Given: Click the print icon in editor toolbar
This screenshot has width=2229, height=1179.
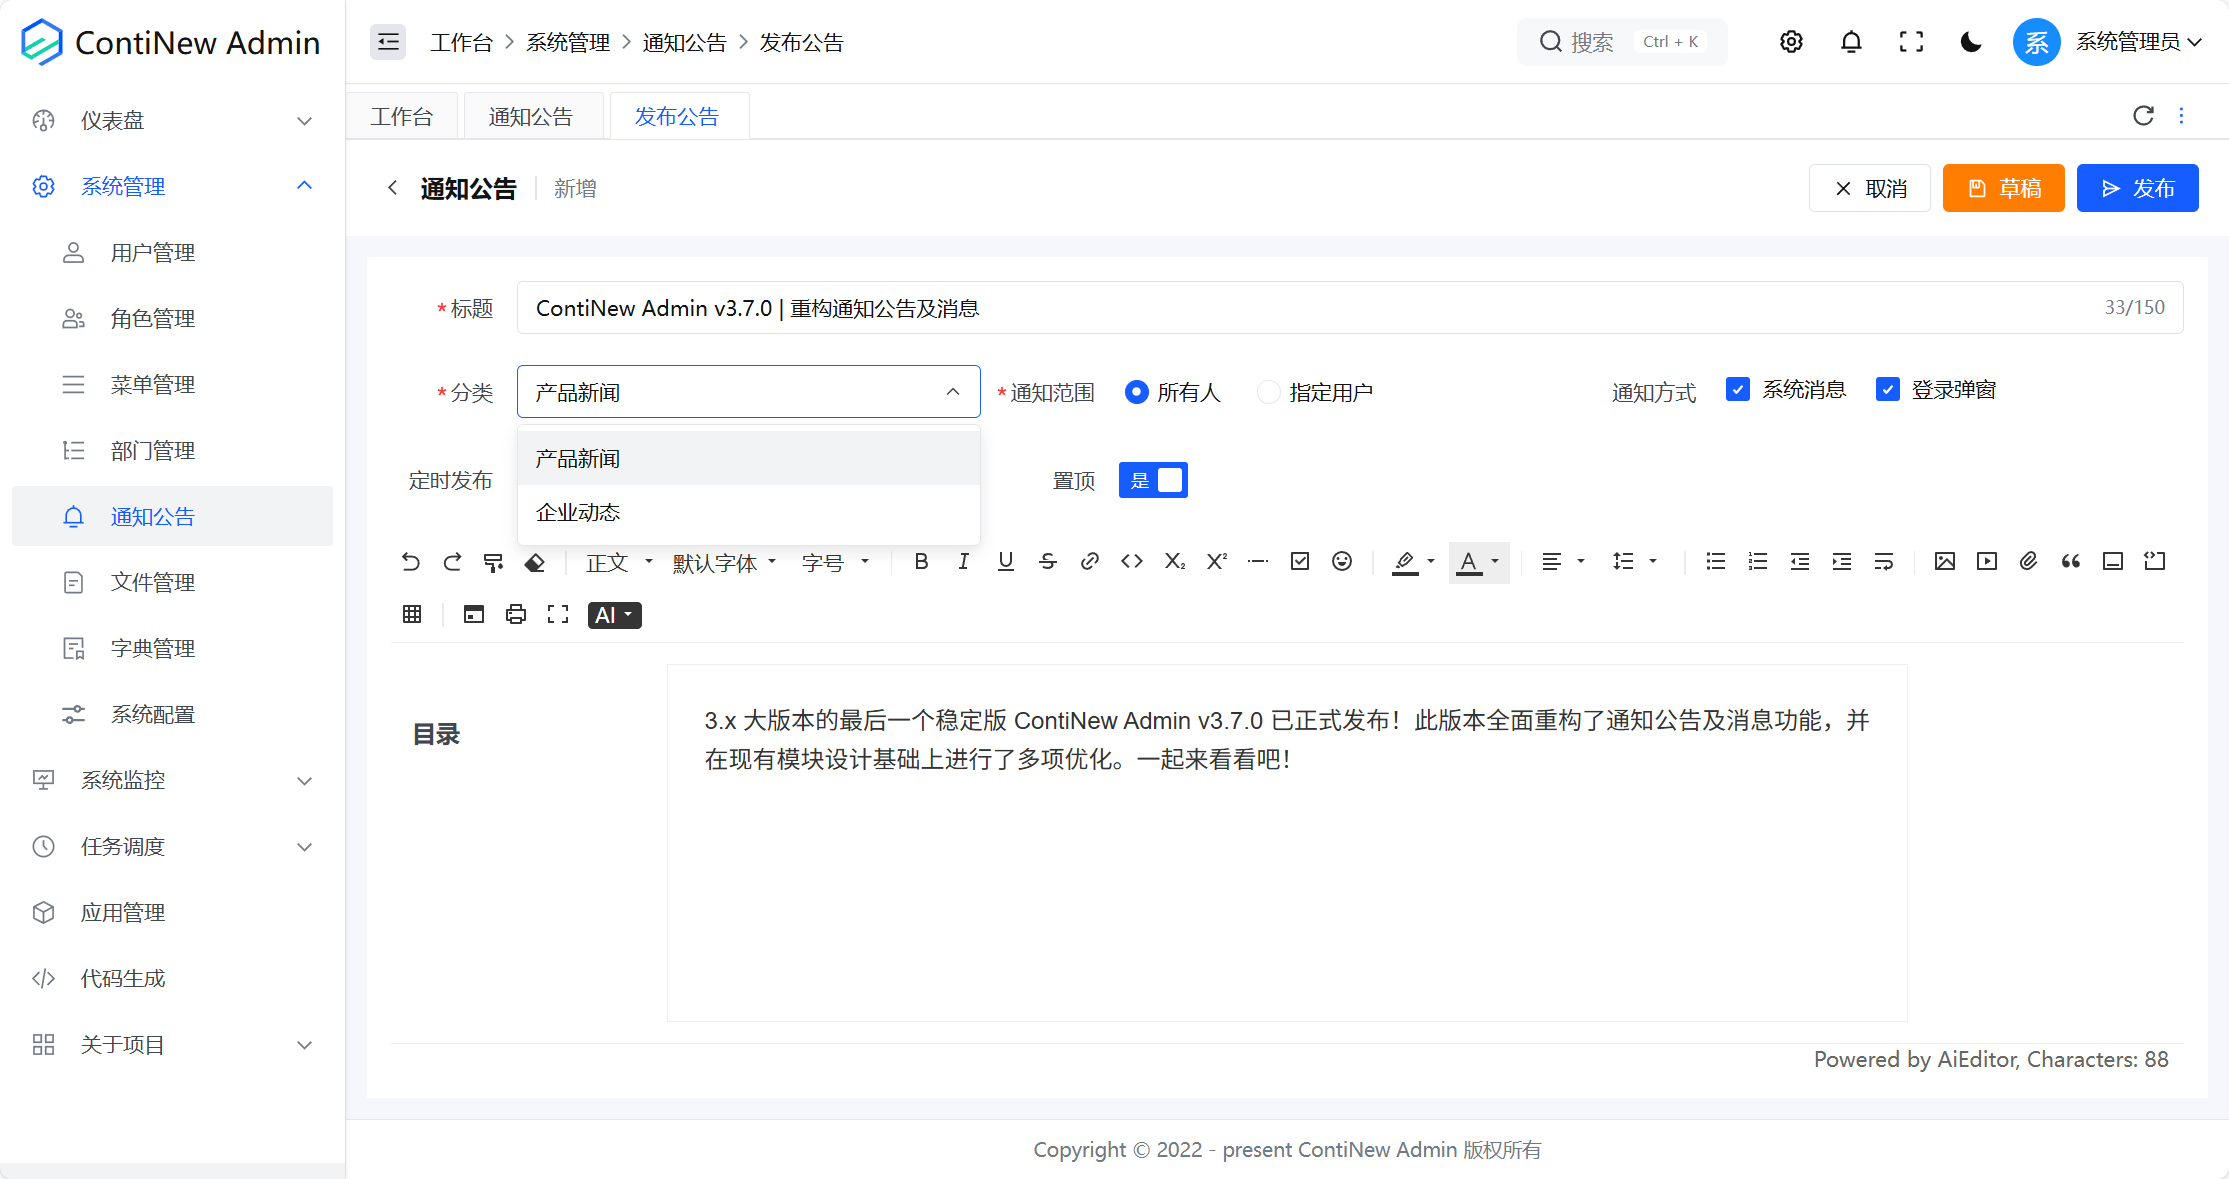Looking at the screenshot, I should point(516,615).
